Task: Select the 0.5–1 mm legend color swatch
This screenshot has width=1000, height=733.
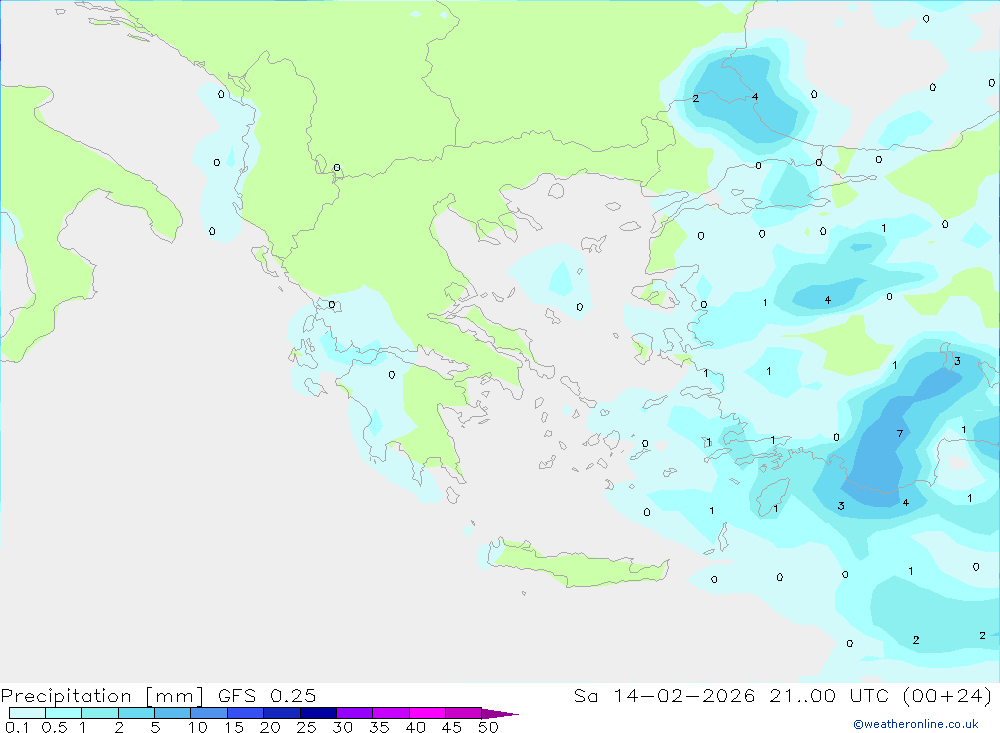Action: [64, 713]
